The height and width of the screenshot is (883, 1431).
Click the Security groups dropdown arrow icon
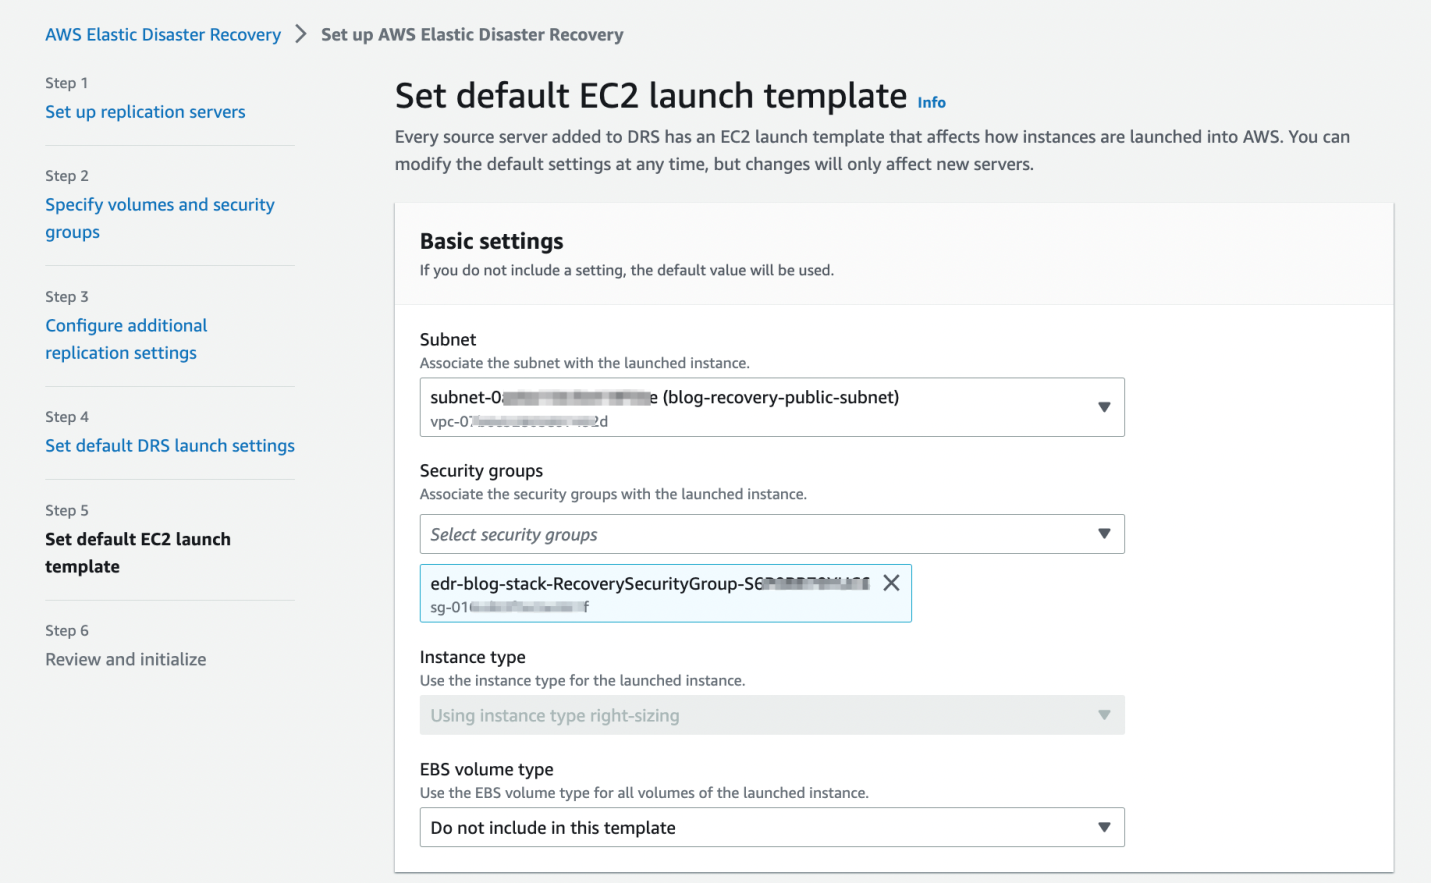point(1104,534)
